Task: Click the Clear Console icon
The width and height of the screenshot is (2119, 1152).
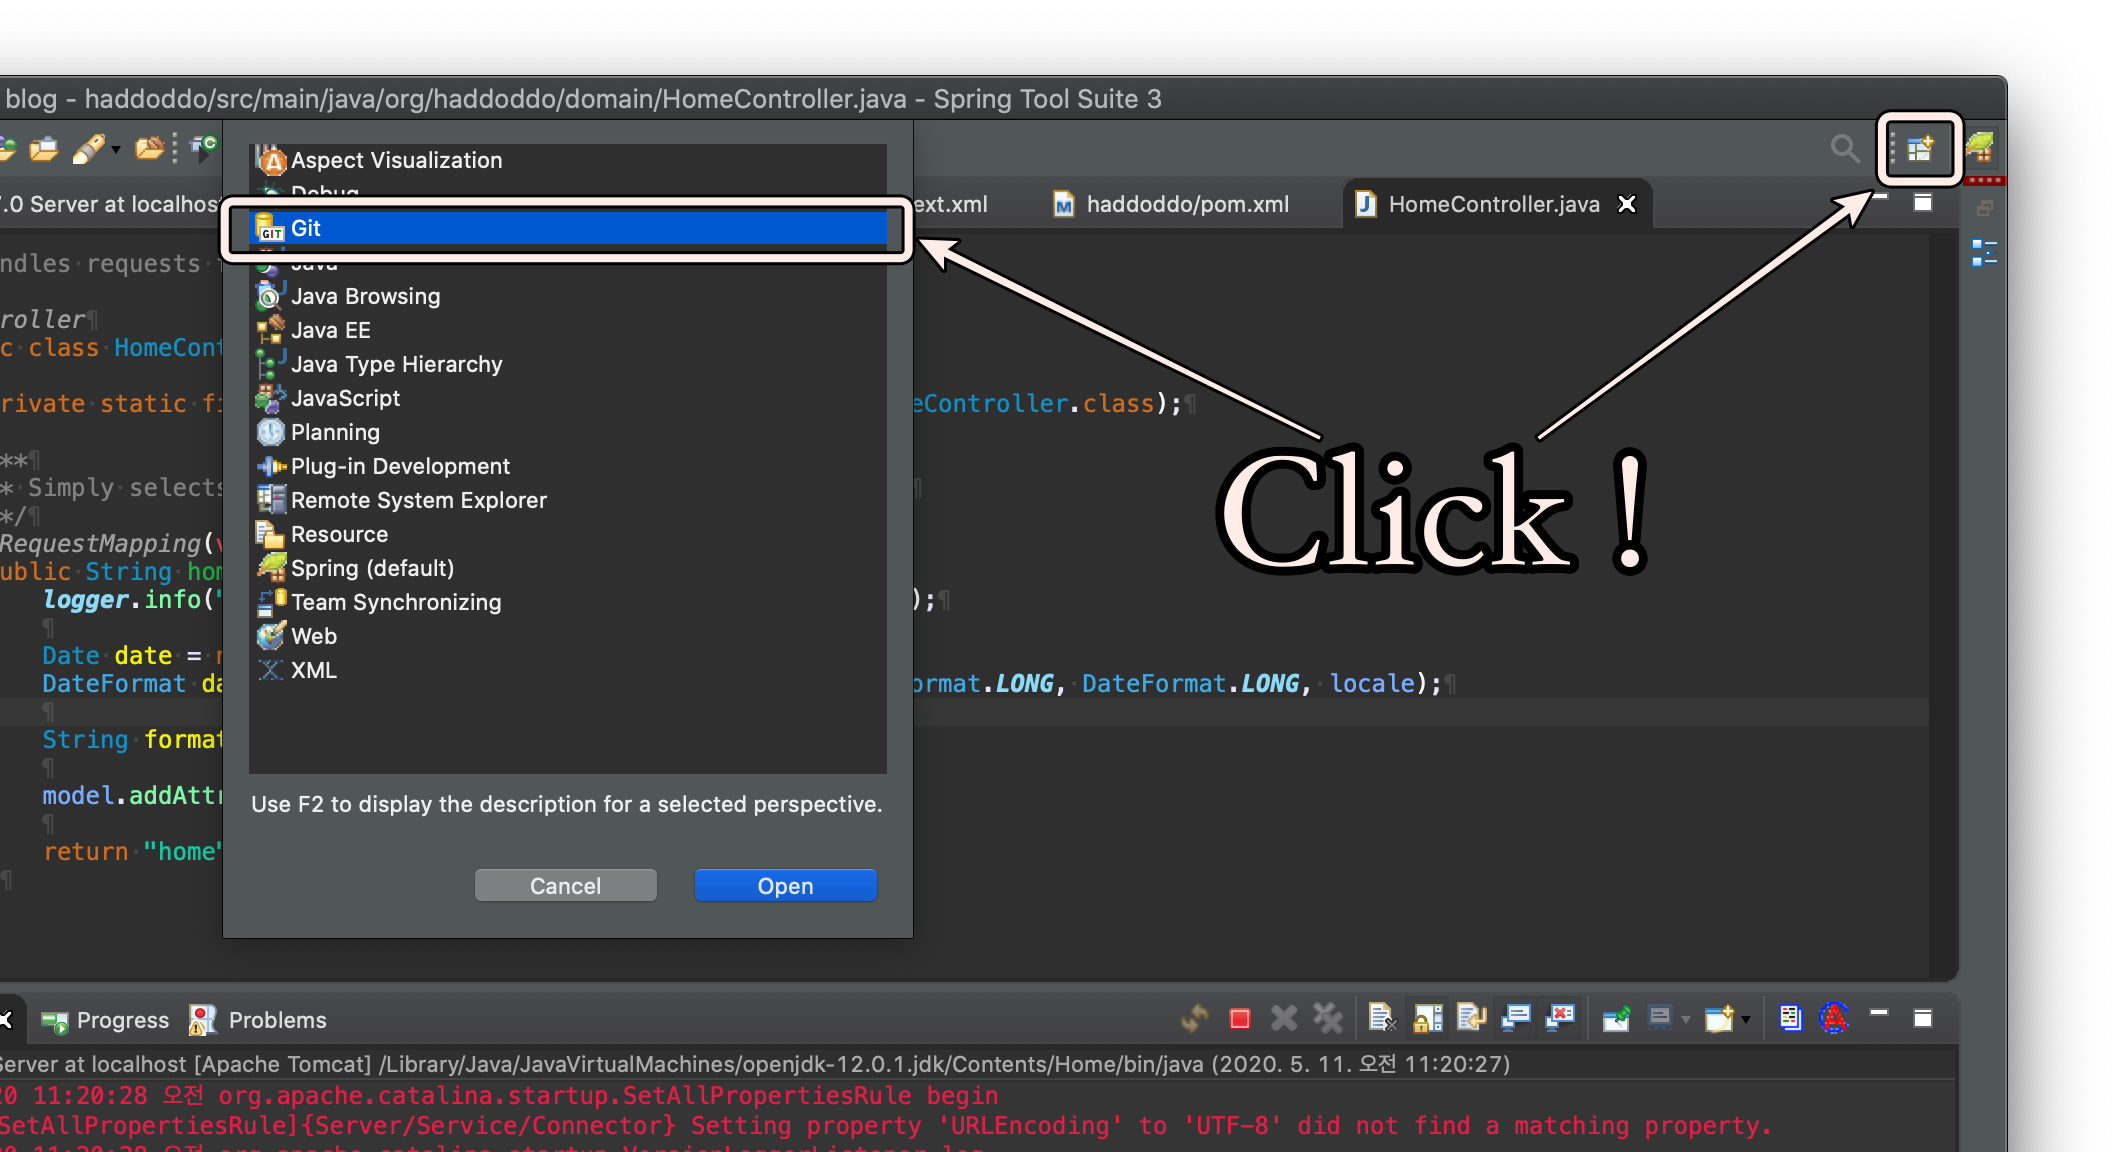Action: pyautogui.click(x=1382, y=1018)
